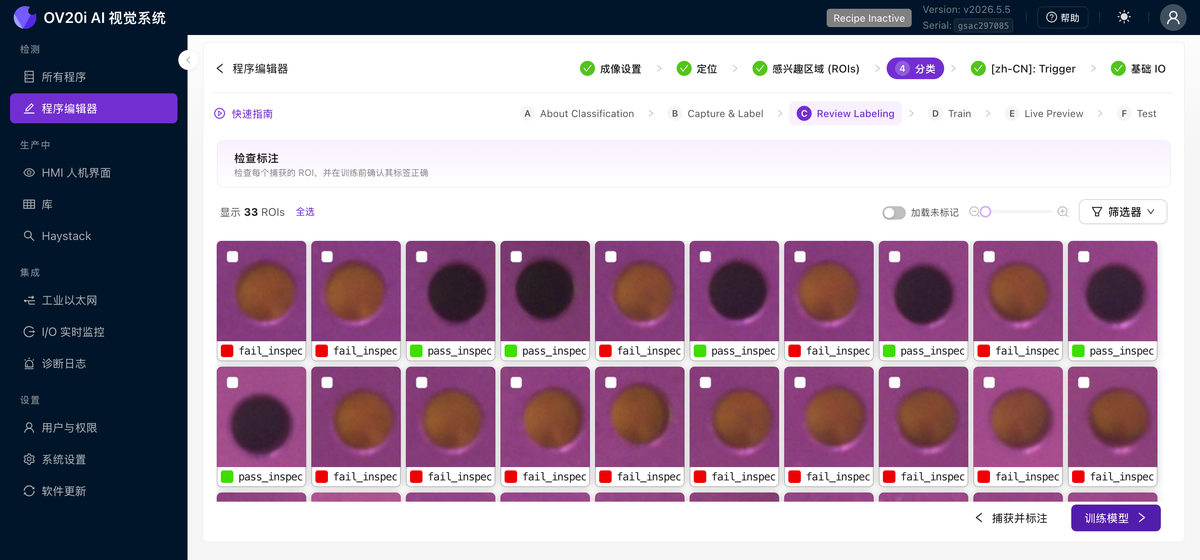Open I/O 实时监控 page
1200x560 pixels.
pyautogui.click(x=94, y=333)
